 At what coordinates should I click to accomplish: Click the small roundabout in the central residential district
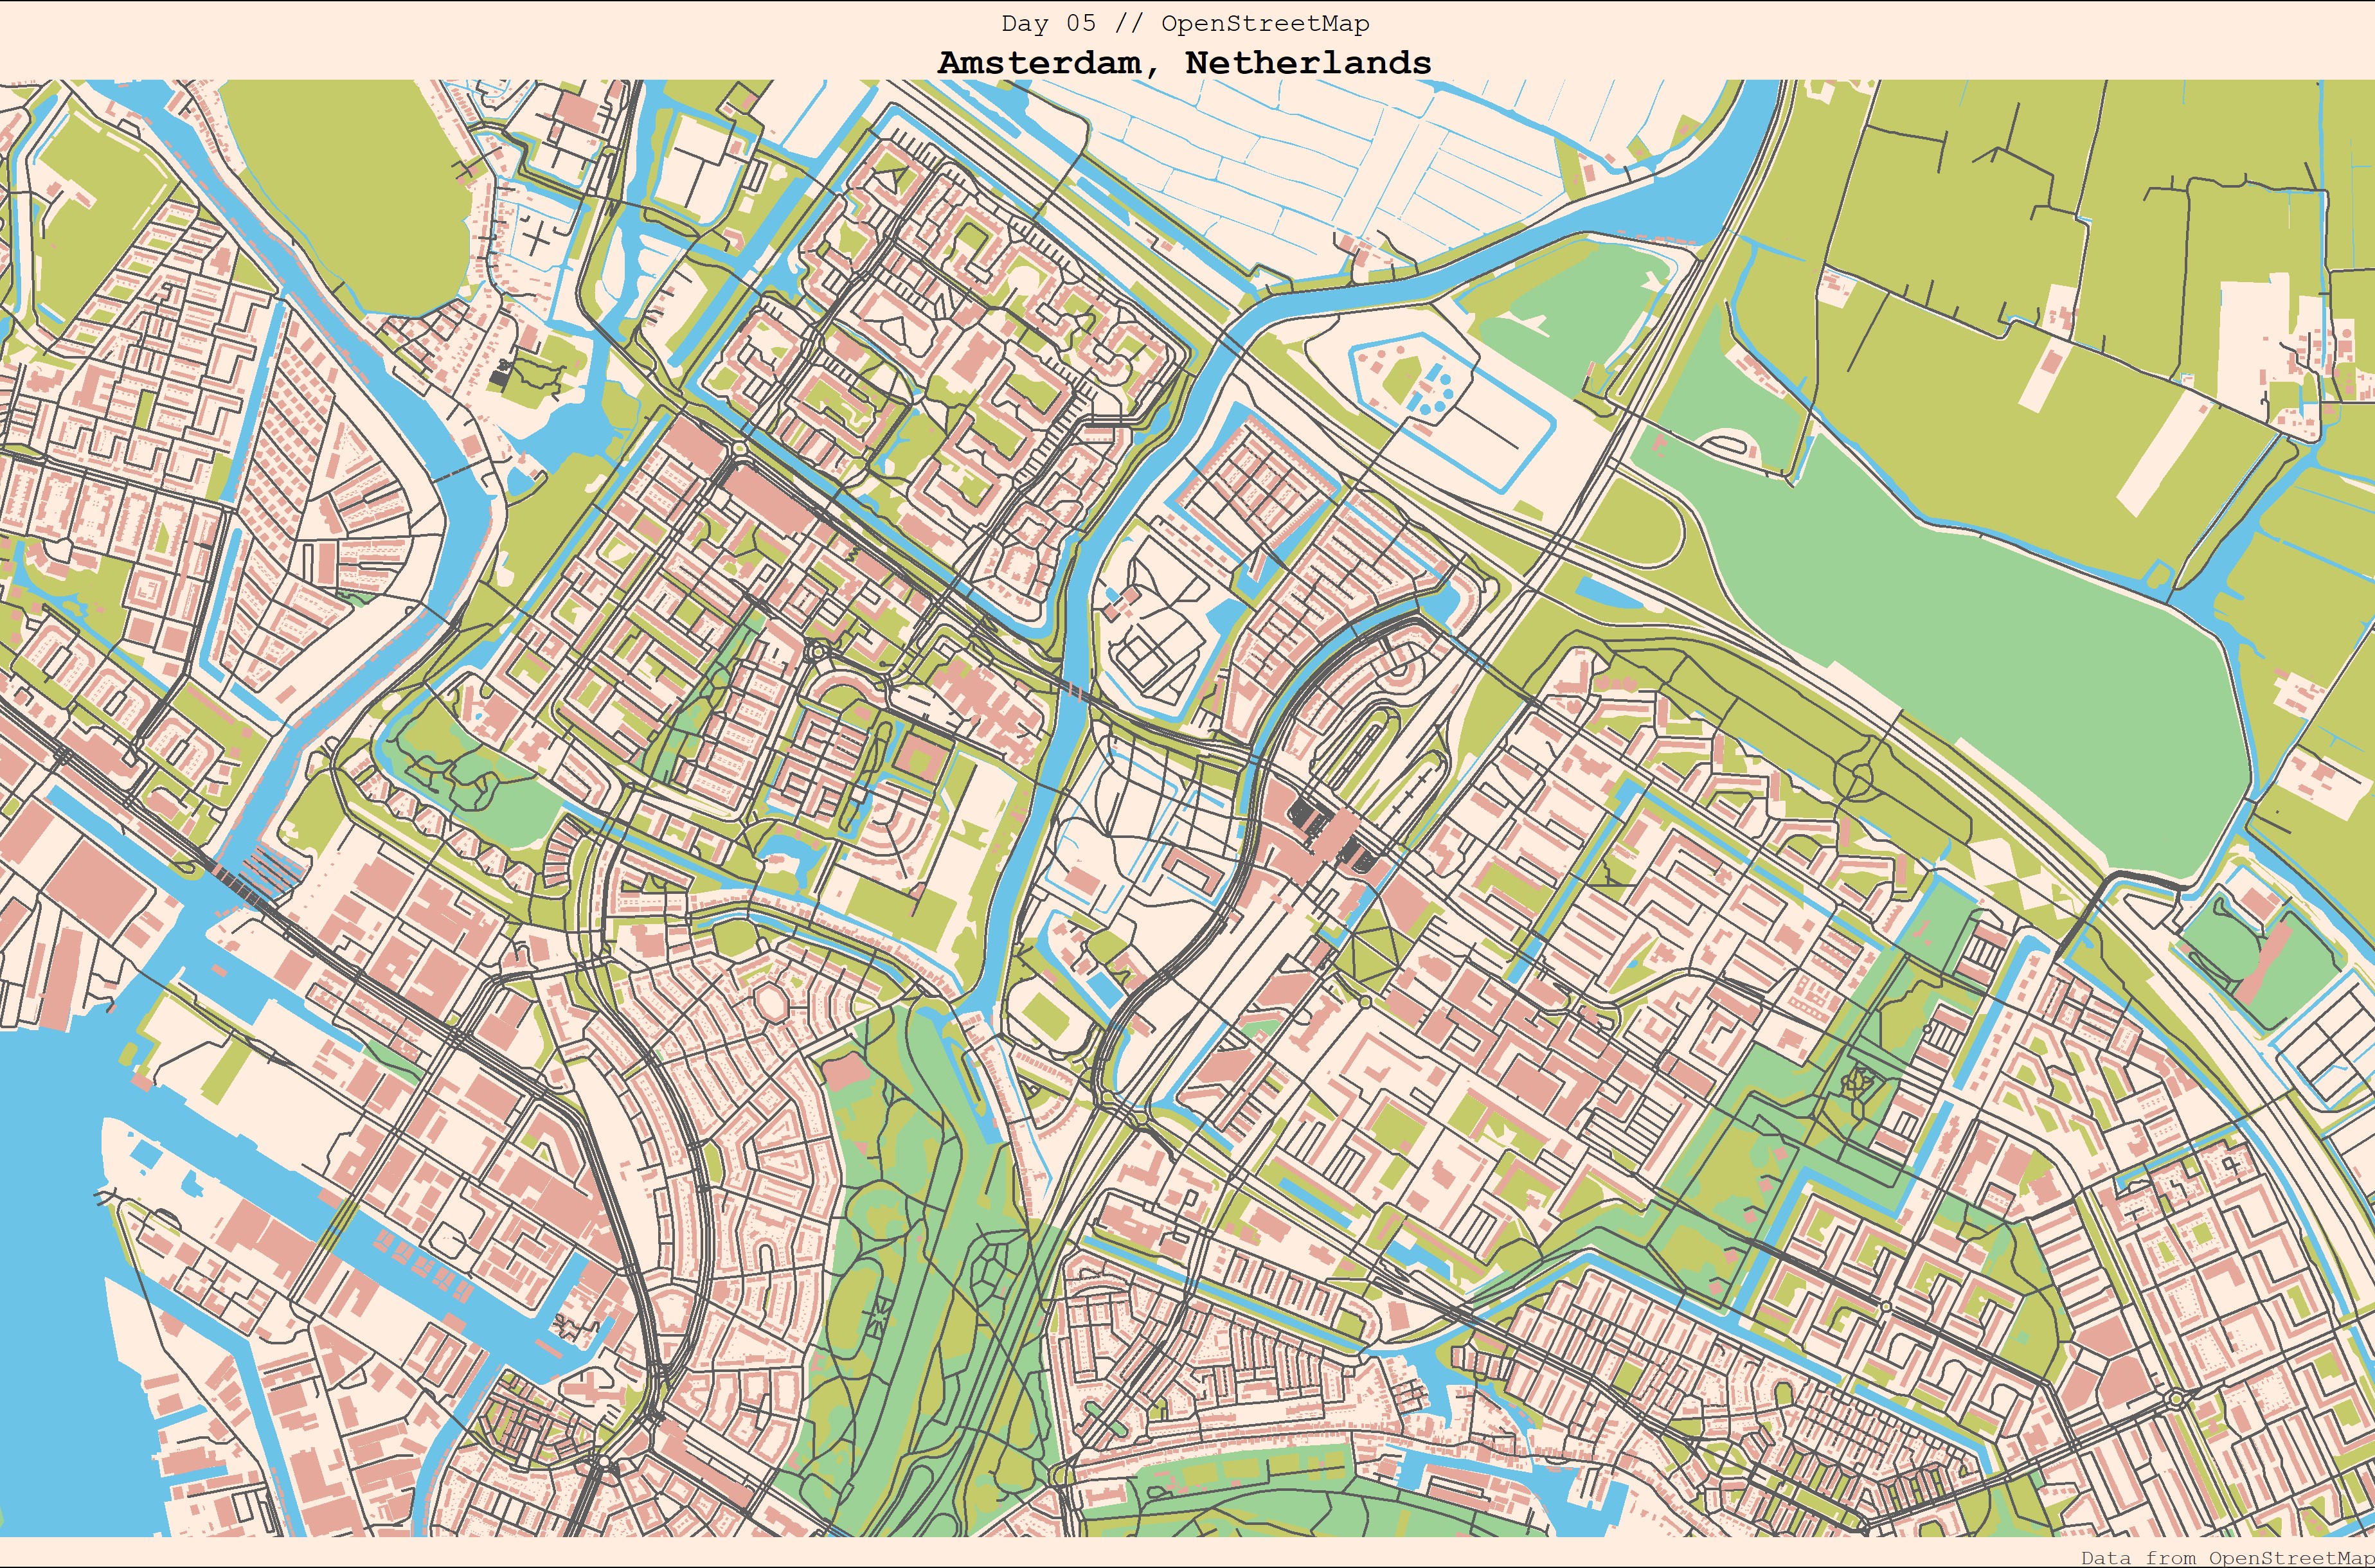coord(820,652)
